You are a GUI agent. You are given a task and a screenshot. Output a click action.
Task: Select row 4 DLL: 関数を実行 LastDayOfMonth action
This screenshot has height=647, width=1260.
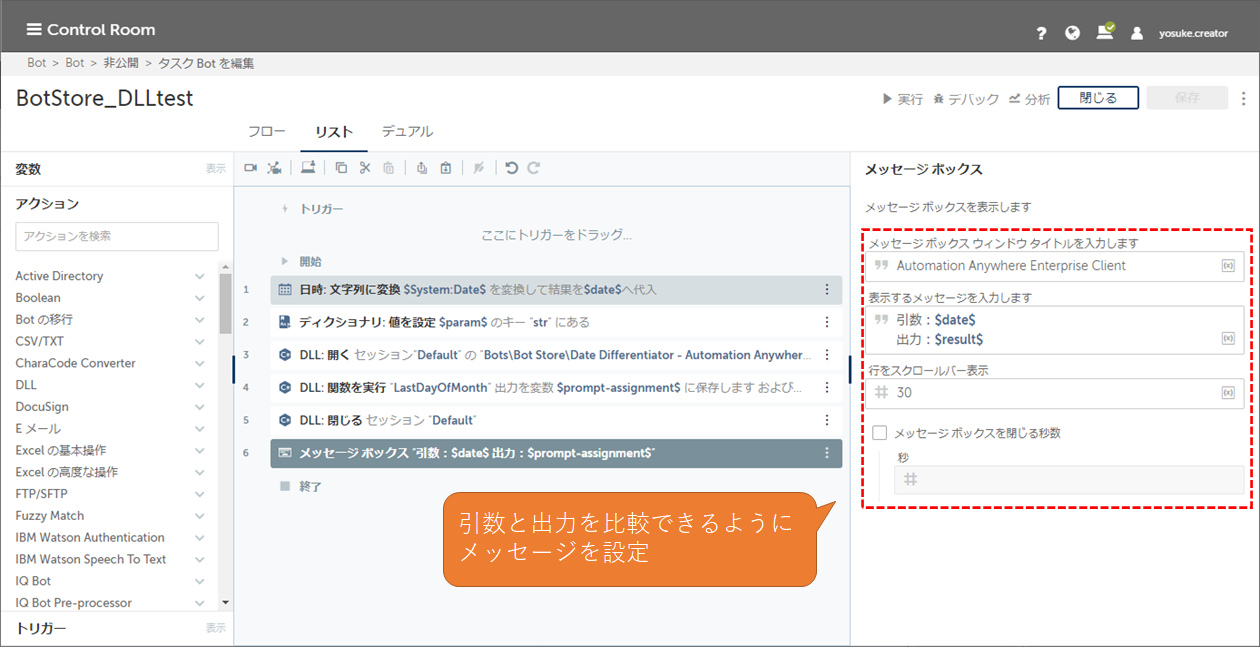(556, 387)
